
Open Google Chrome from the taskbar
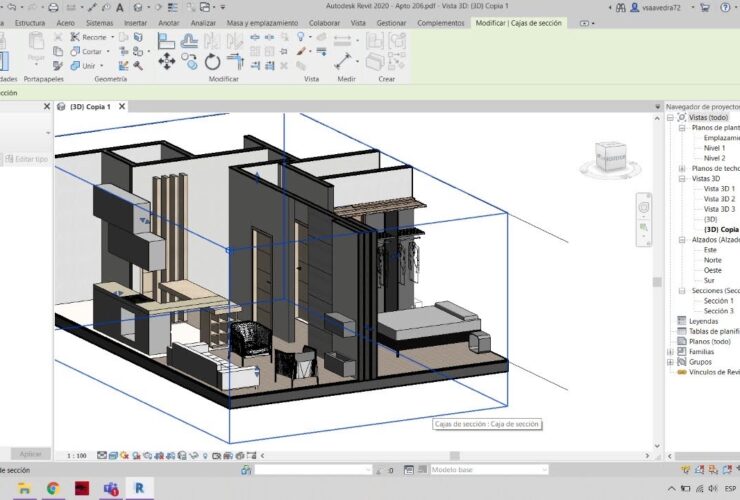click(x=52, y=488)
